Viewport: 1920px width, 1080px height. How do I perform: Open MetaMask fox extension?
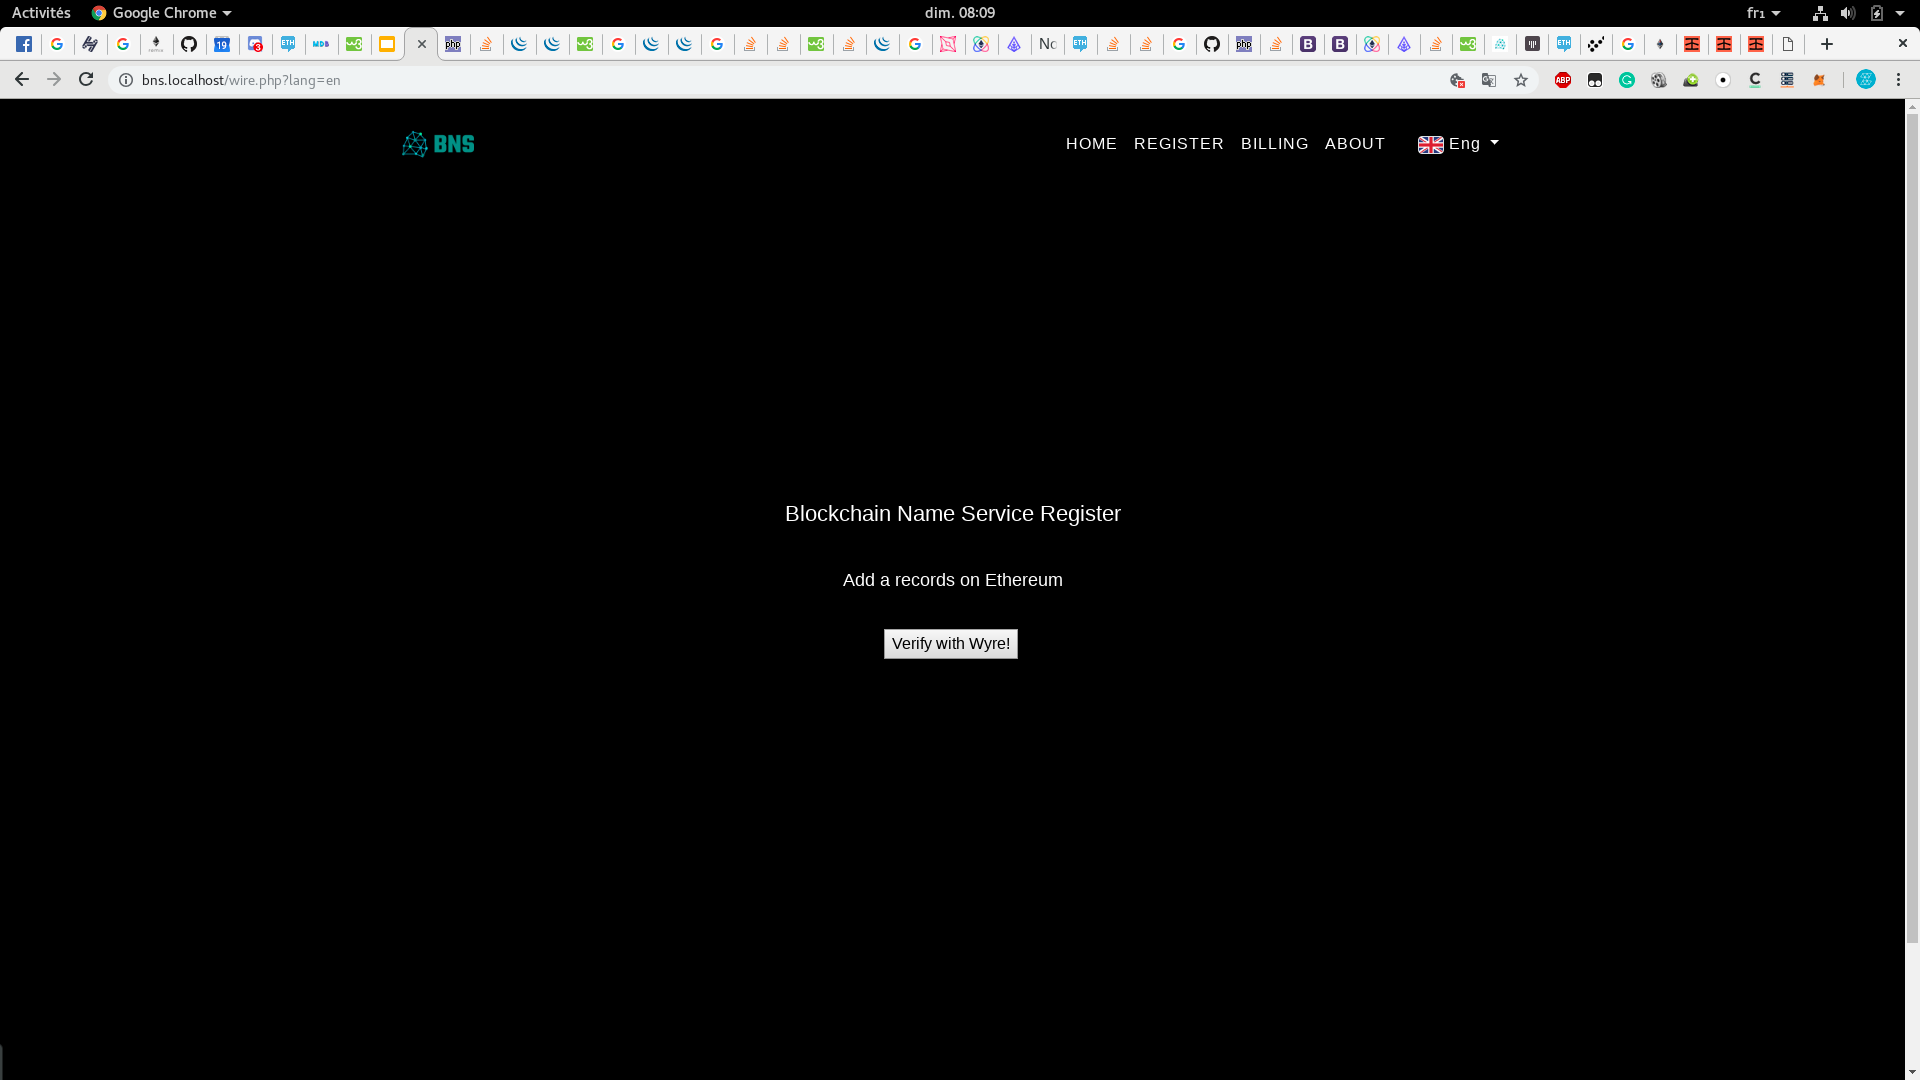(x=1819, y=80)
